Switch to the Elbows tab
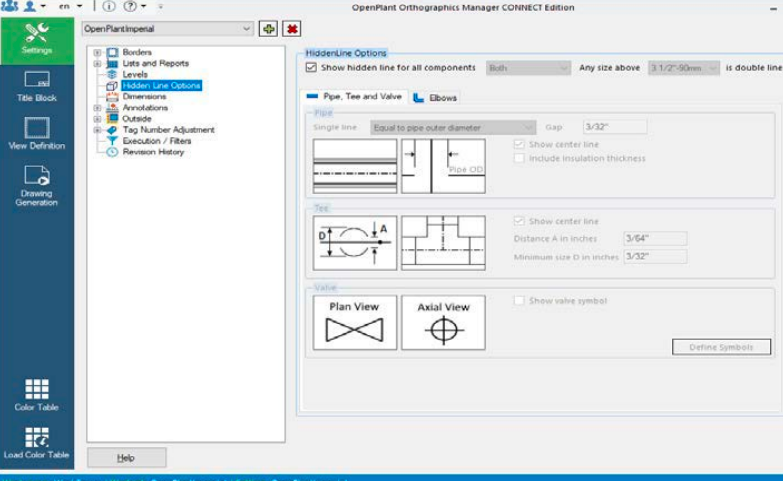The width and height of the screenshot is (783, 481). tap(435, 98)
